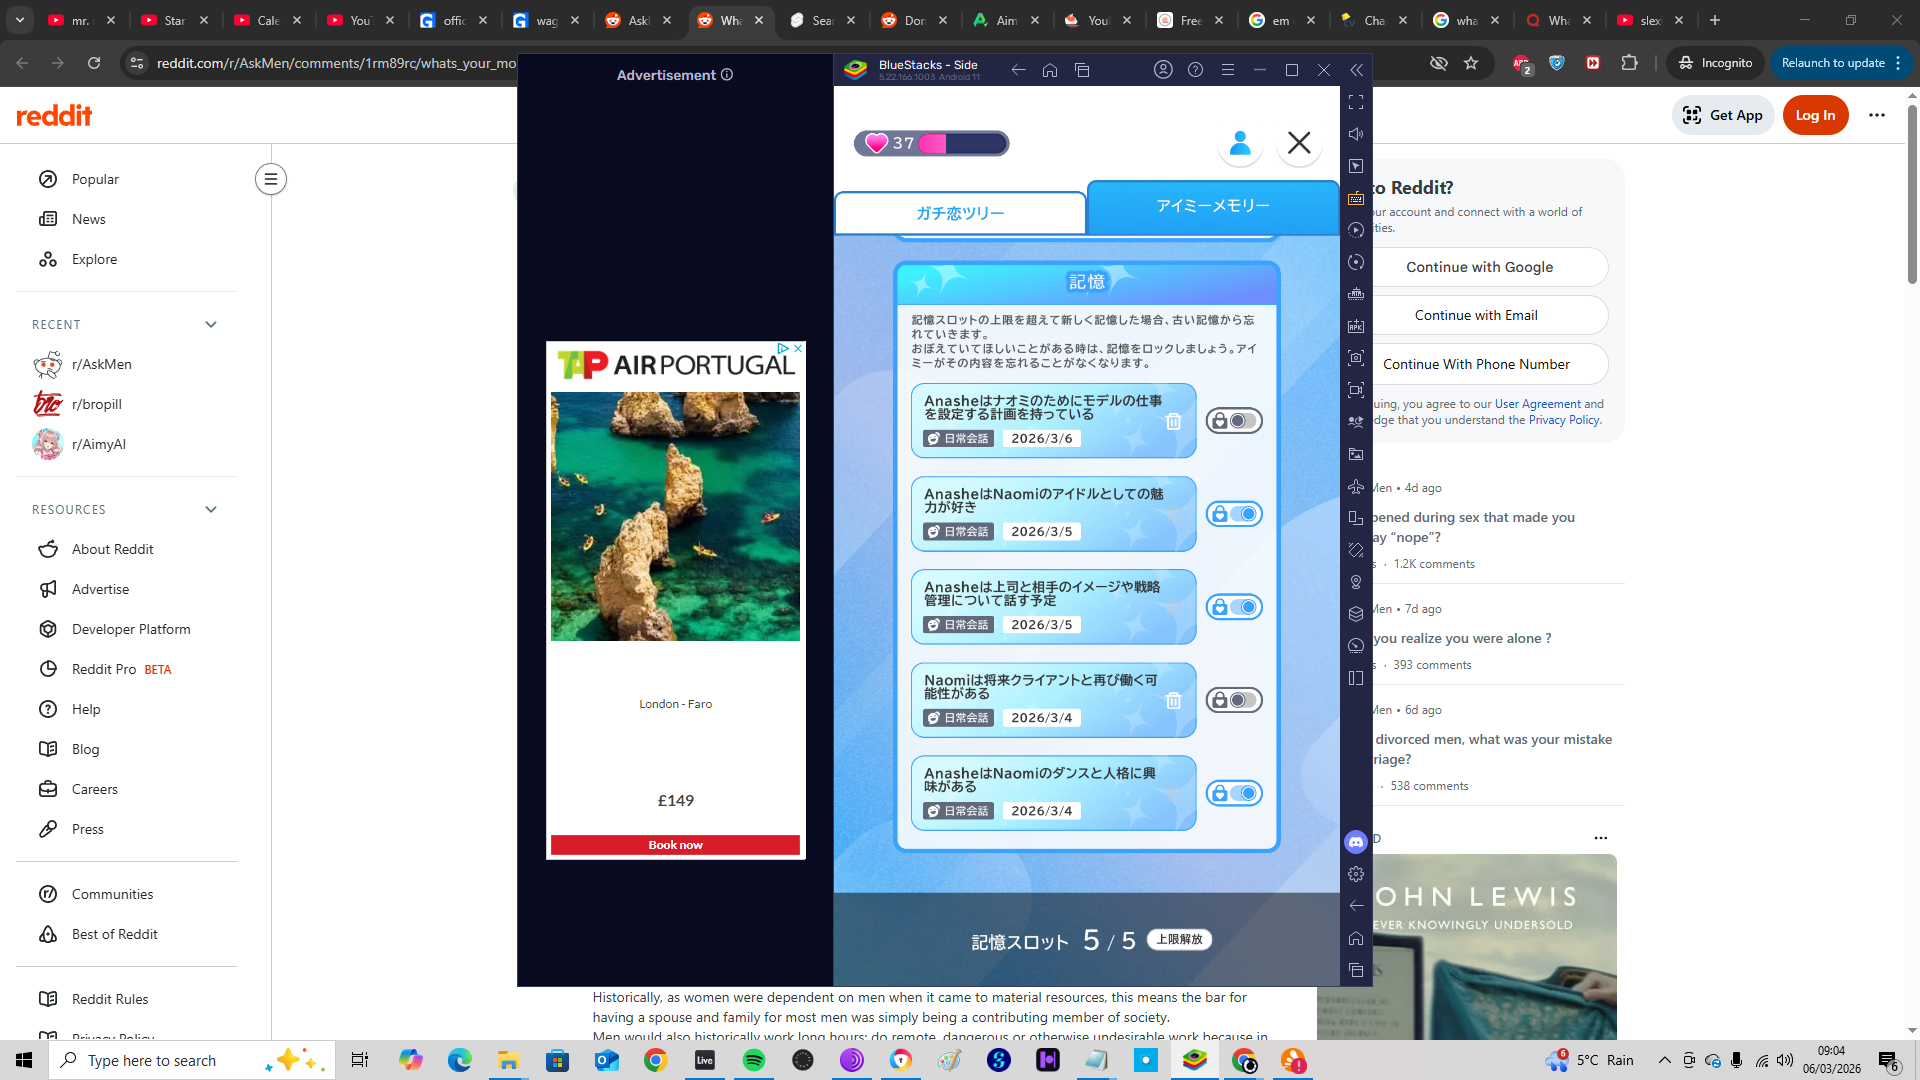
Task: Click Continue with Google button
Action: click(x=1480, y=267)
